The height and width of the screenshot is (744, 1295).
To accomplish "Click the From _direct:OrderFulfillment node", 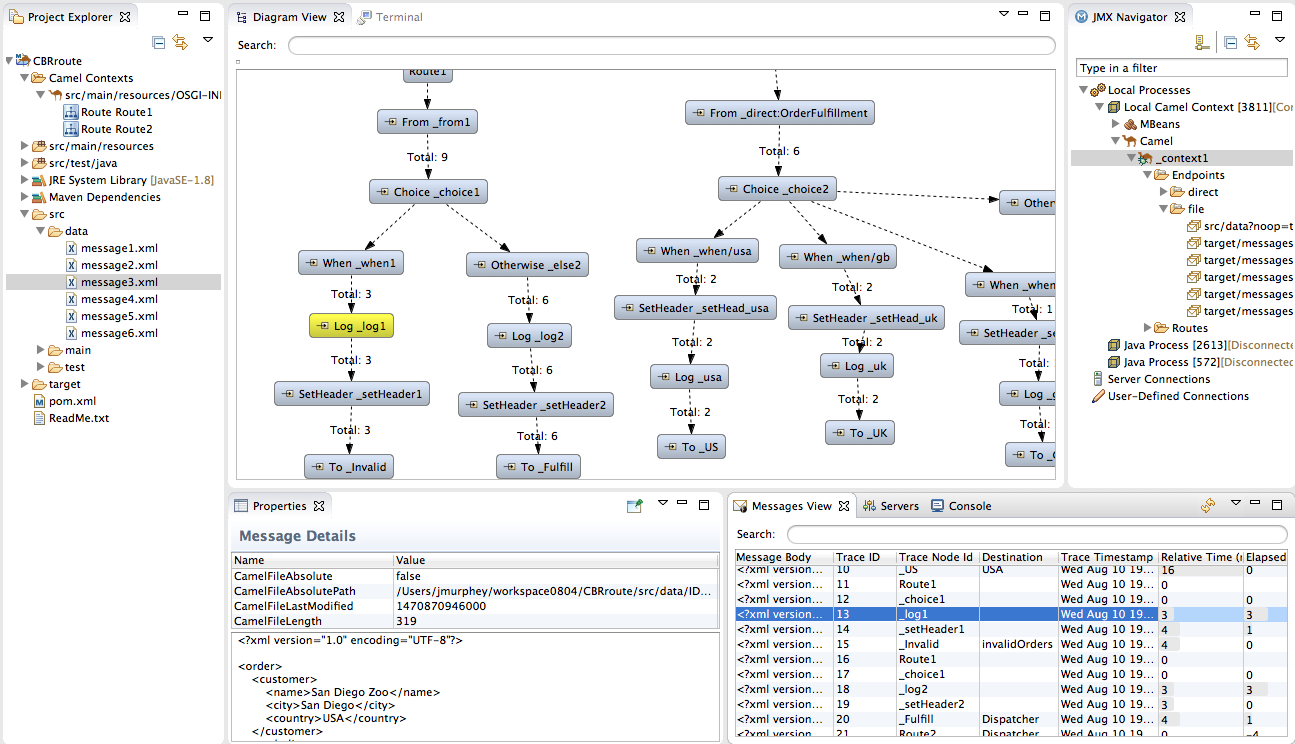I will [780, 113].
